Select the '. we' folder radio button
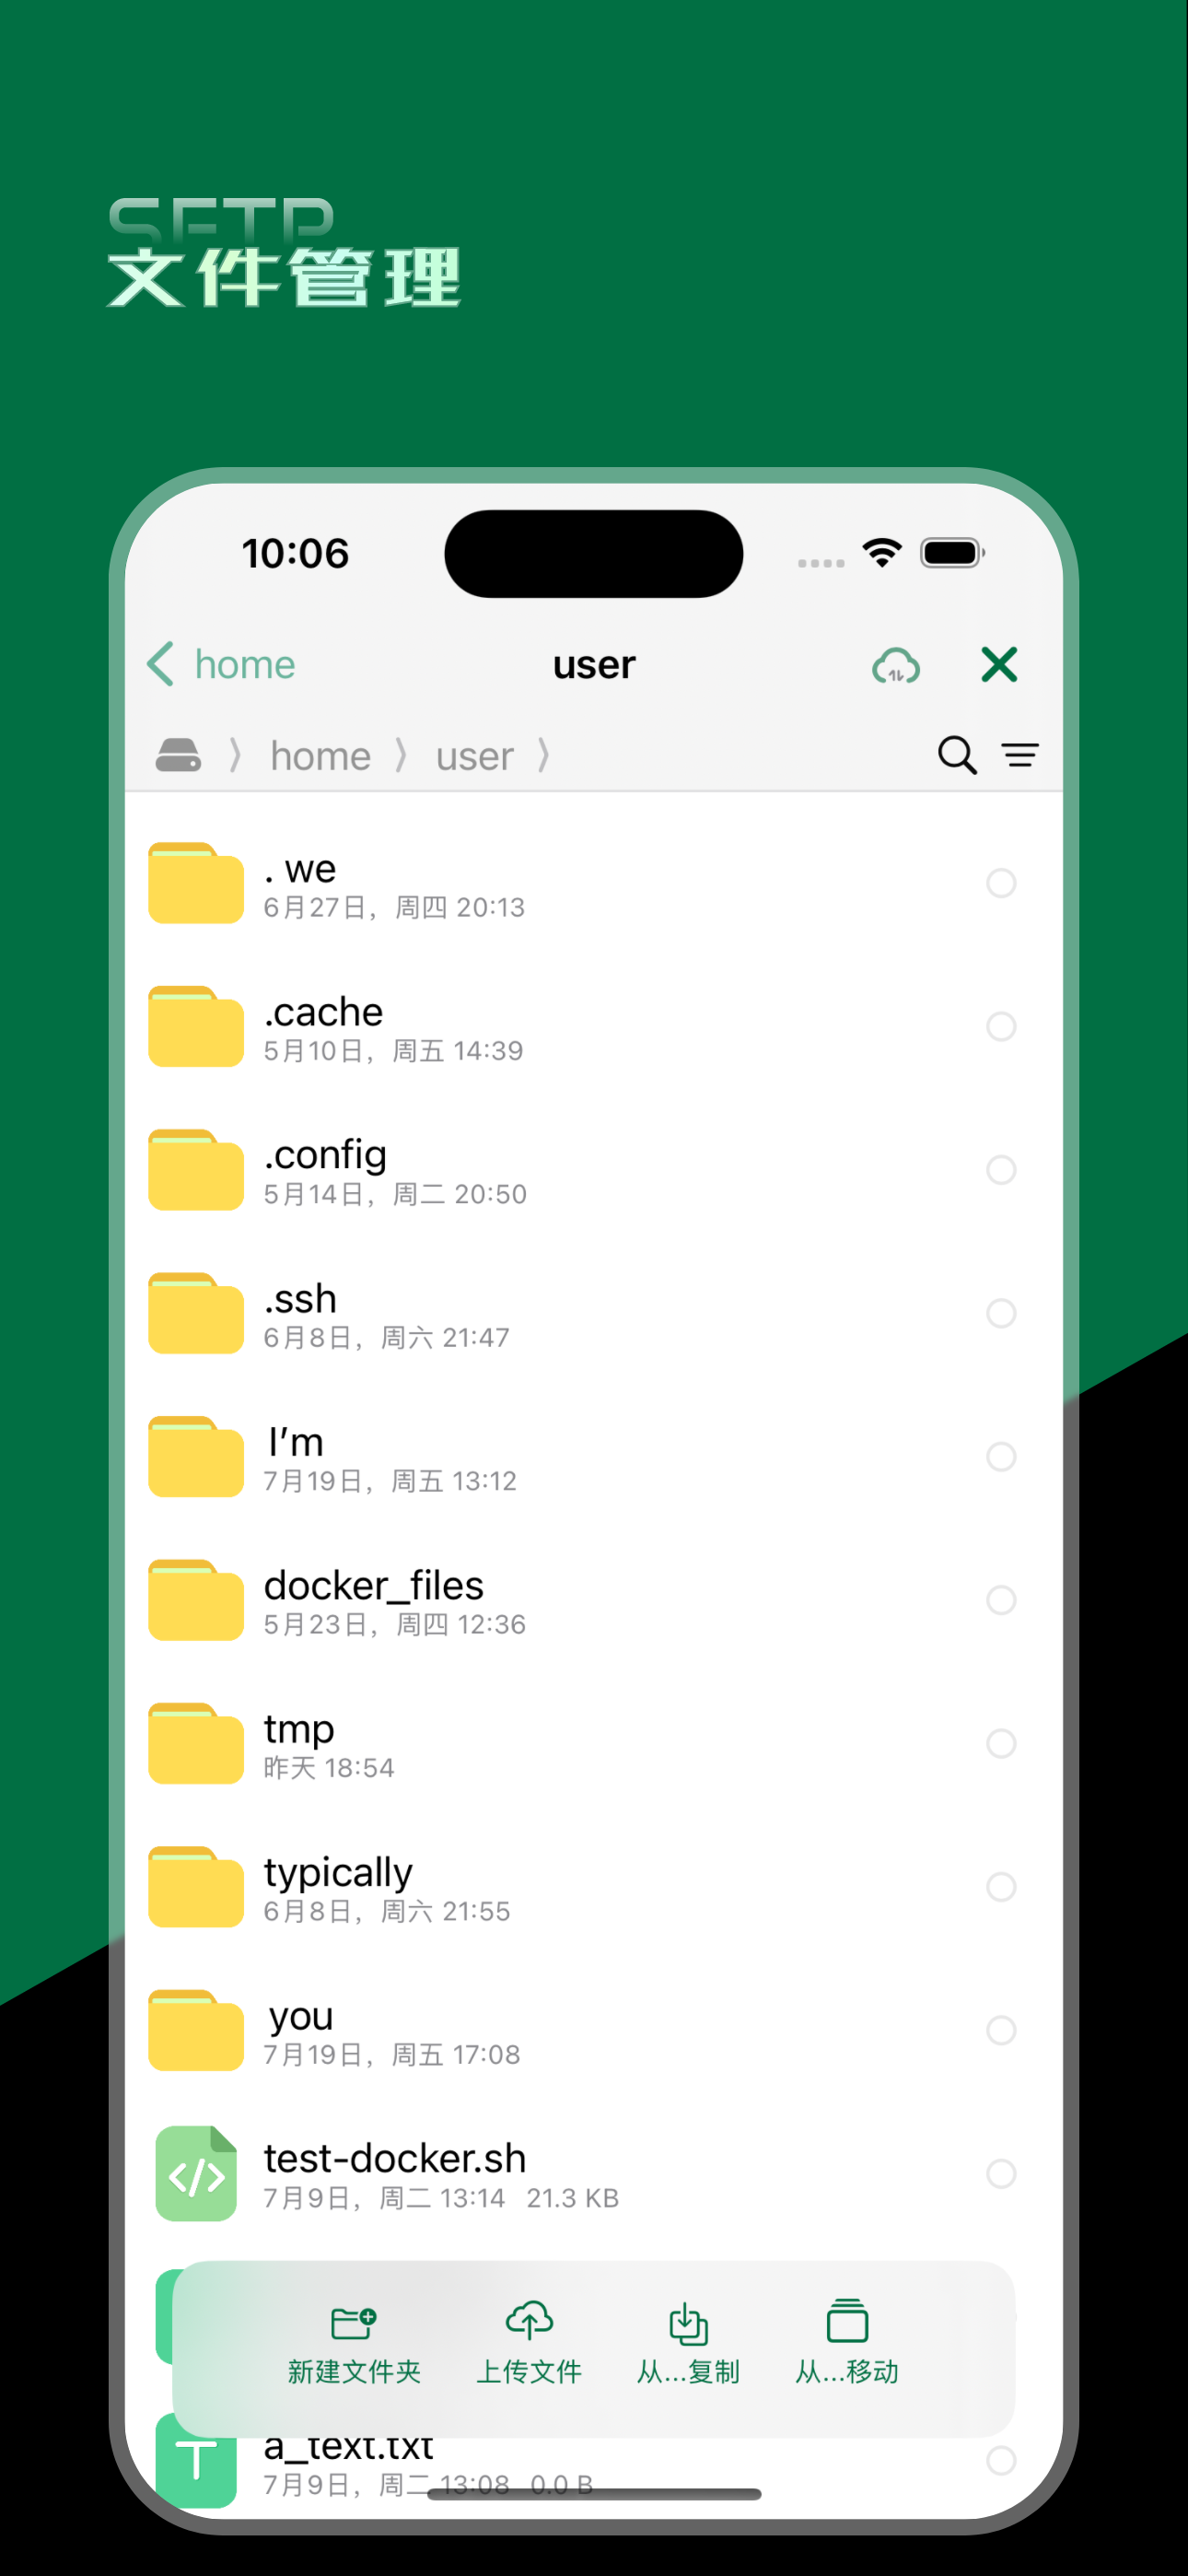 point(1001,883)
